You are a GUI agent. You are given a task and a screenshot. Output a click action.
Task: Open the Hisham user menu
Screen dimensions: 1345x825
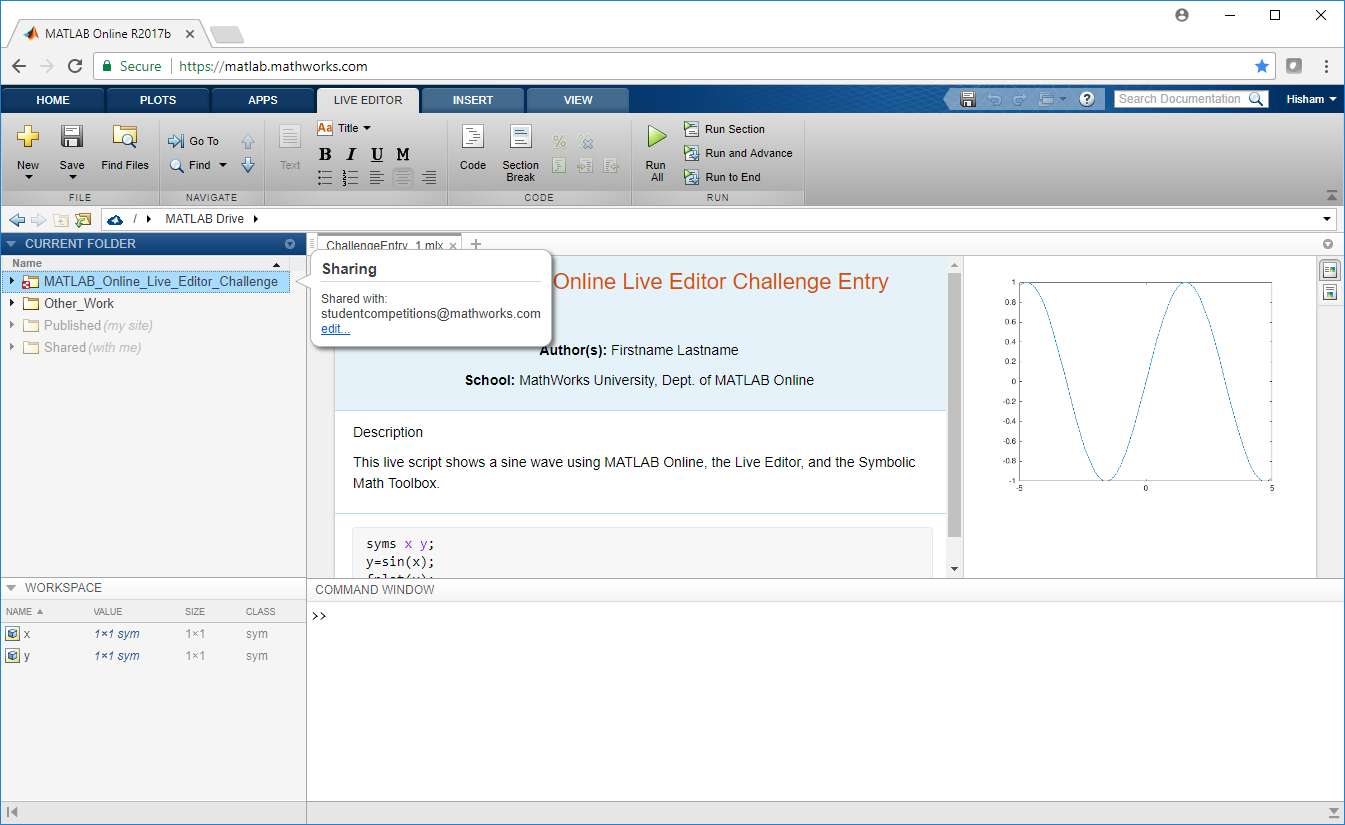click(x=1311, y=99)
